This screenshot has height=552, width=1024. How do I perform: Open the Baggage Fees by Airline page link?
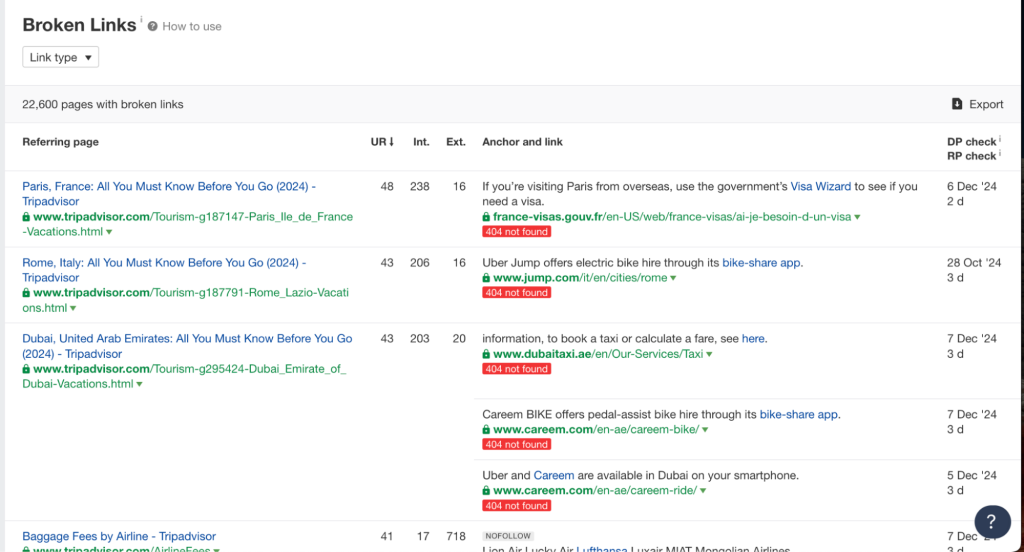(x=119, y=537)
